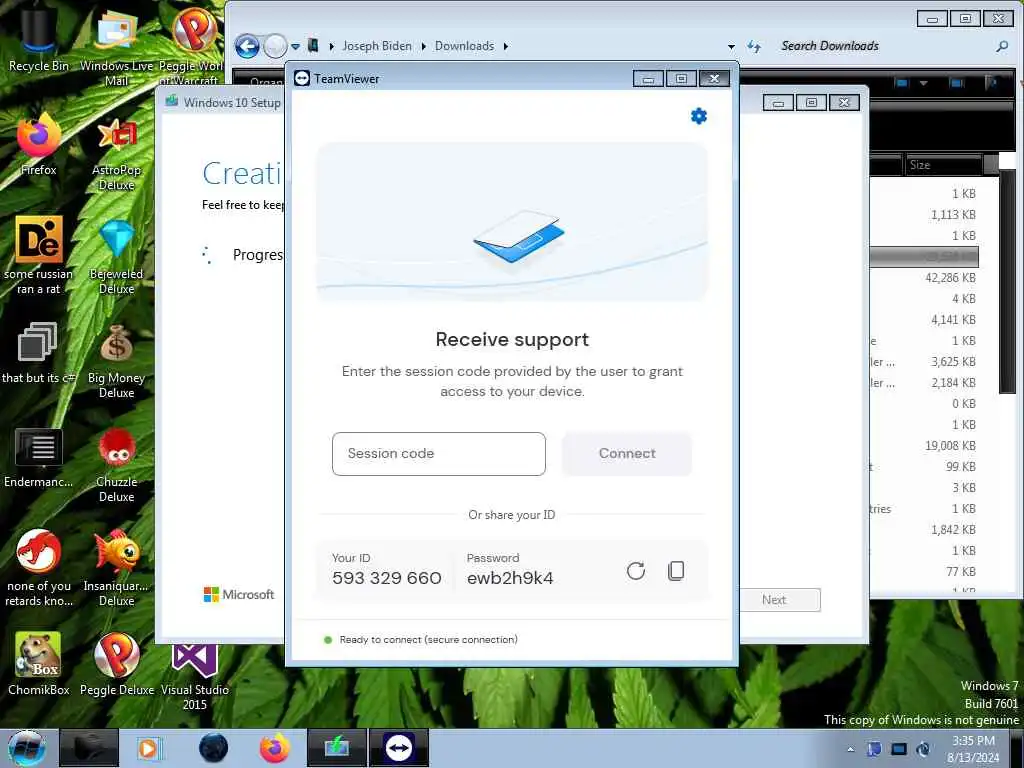The image size is (1024, 768).
Task: Click the volume icon in system tray
Action: [x=923, y=749]
